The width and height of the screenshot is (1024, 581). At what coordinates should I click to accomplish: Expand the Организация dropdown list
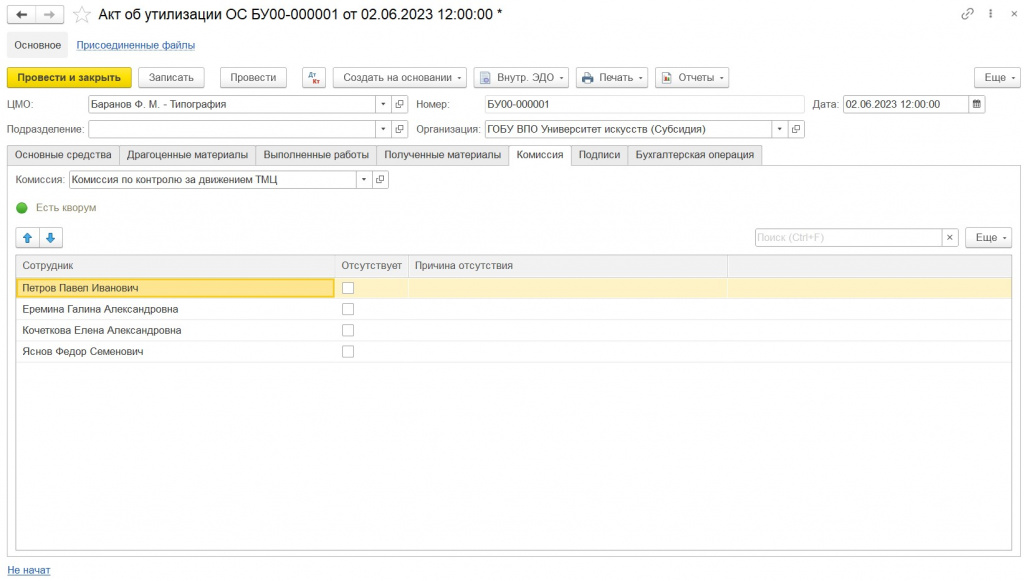(780, 129)
